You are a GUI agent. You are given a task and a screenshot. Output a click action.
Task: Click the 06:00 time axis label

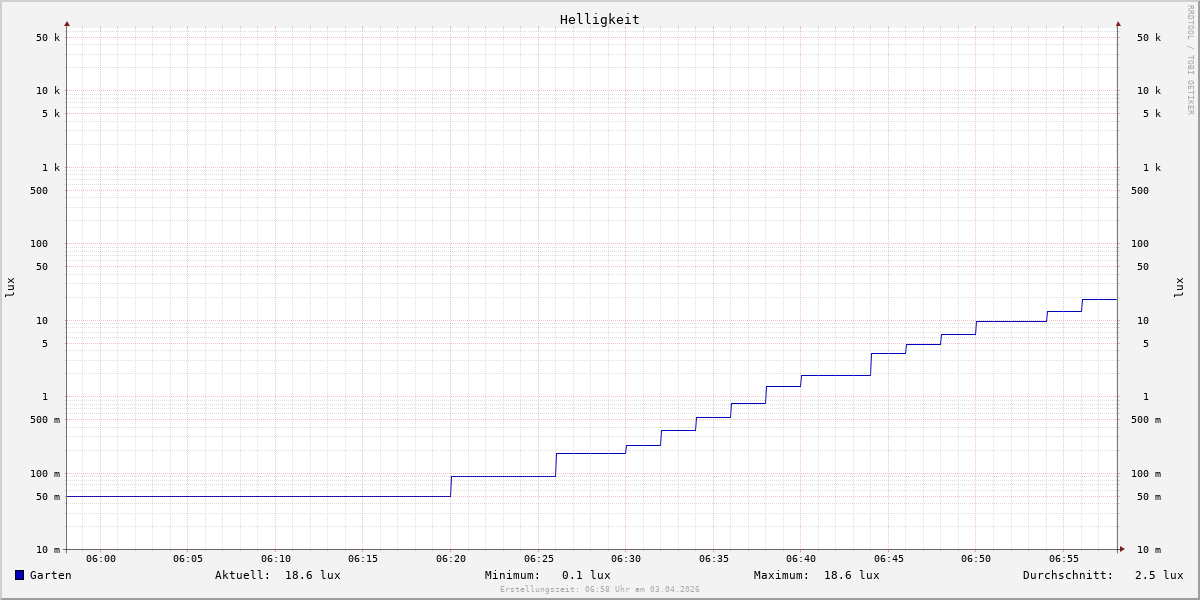[x=101, y=559]
